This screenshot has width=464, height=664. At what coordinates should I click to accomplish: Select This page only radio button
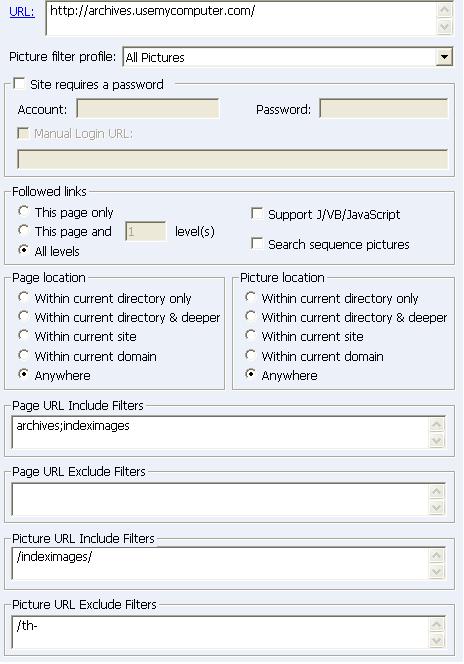tap(24, 211)
